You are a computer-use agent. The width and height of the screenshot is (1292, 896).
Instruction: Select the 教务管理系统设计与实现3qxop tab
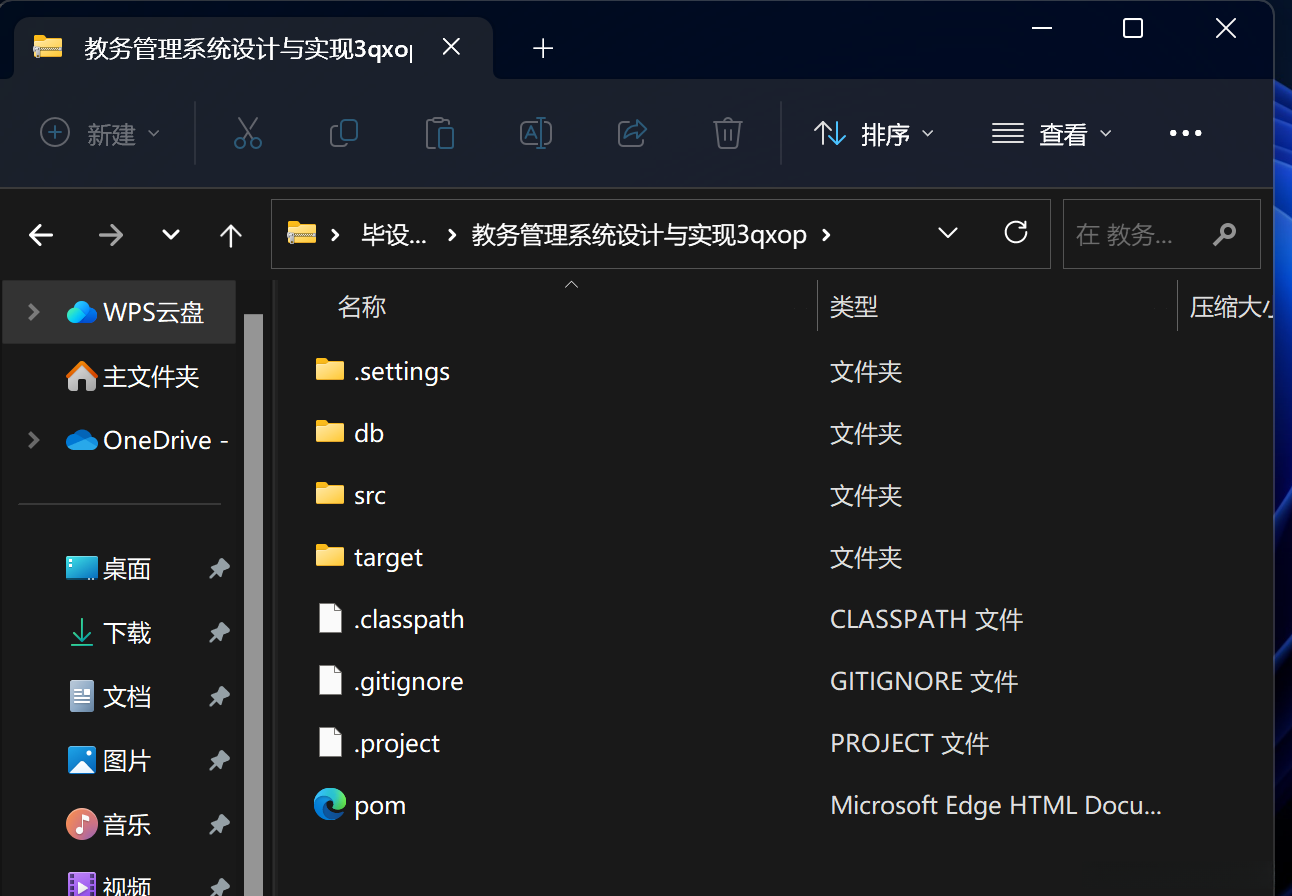tap(252, 48)
